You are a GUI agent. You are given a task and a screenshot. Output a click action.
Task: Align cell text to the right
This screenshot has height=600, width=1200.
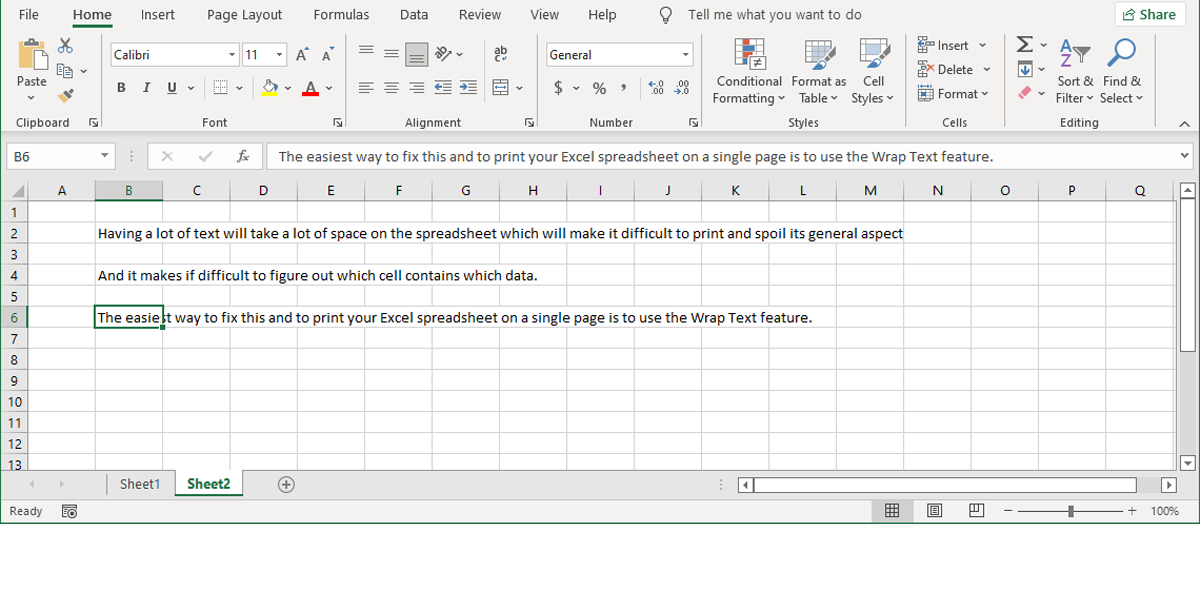pyautogui.click(x=417, y=88)
